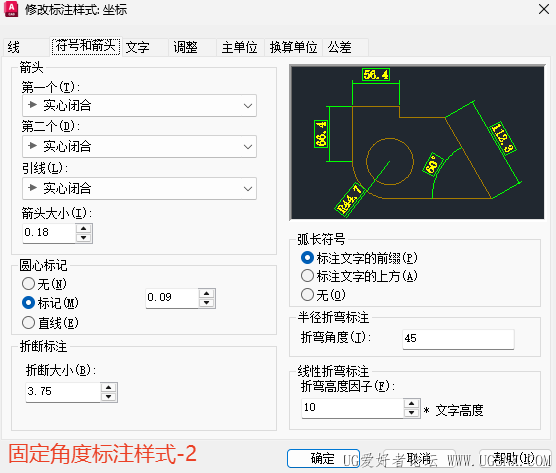Select 标记(M) center mark option
The image size is (556, 473).
(50, 303)
